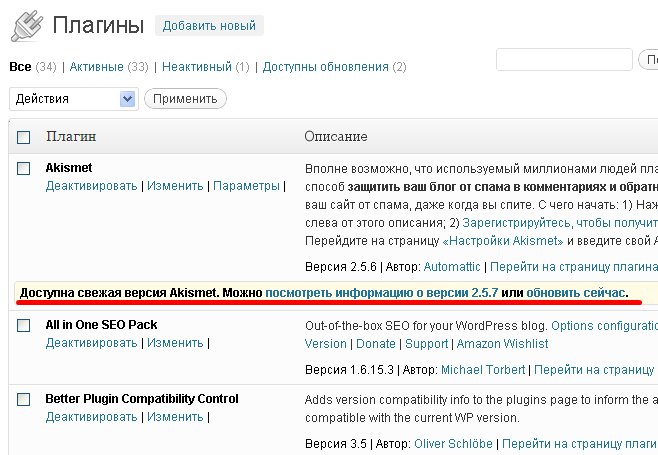658x455 pixels.
Task: Deactivate All in One SEO Pack
Action: pyautogui.click(x=91, y=343)
